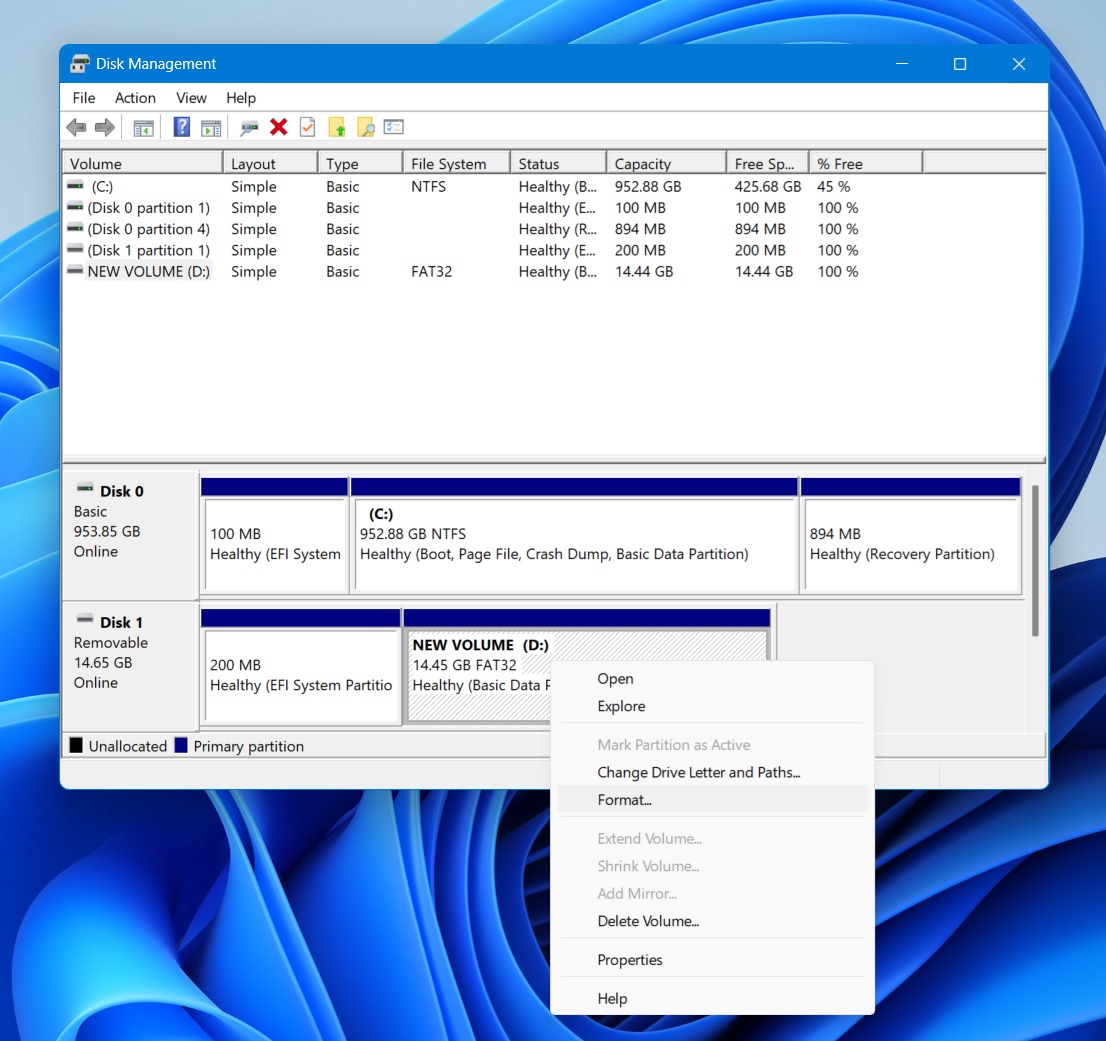Select the 200 MB EFI partition on Disk 1
The height and width of the screenshot is (1041, 1106).
click(x=301, y=667)
